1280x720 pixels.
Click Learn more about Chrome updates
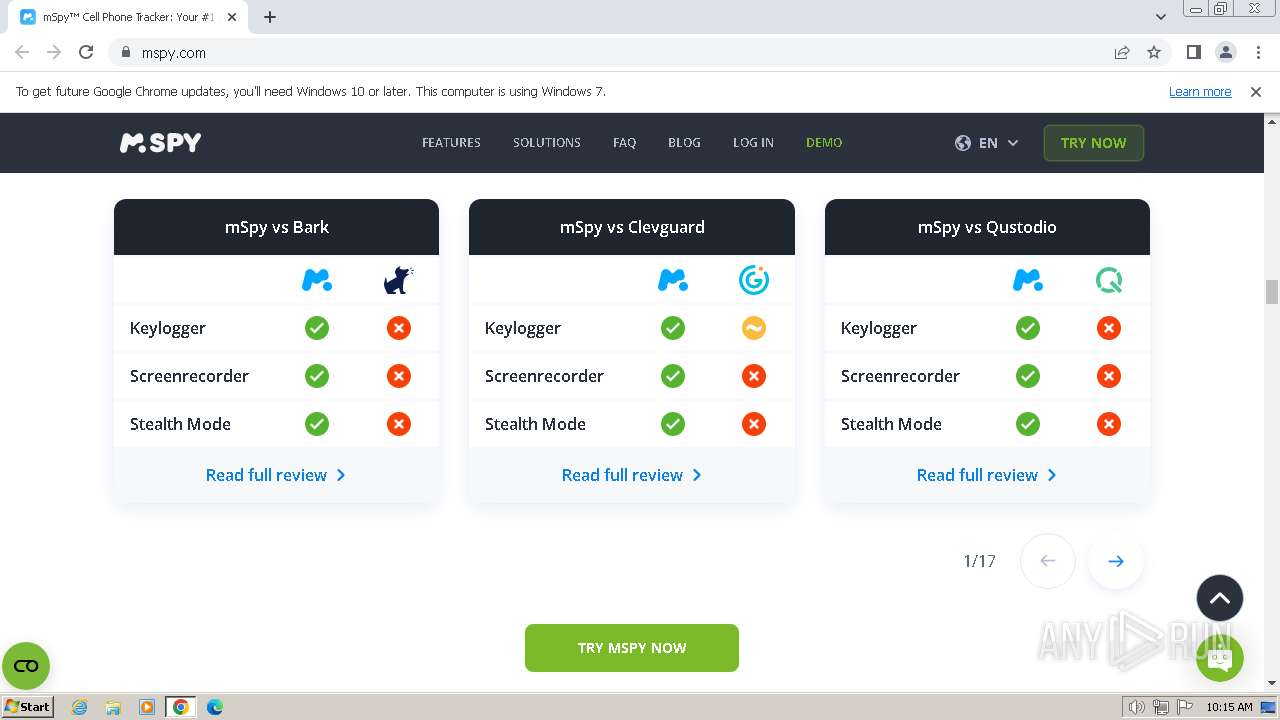(x=1200, y=91)
